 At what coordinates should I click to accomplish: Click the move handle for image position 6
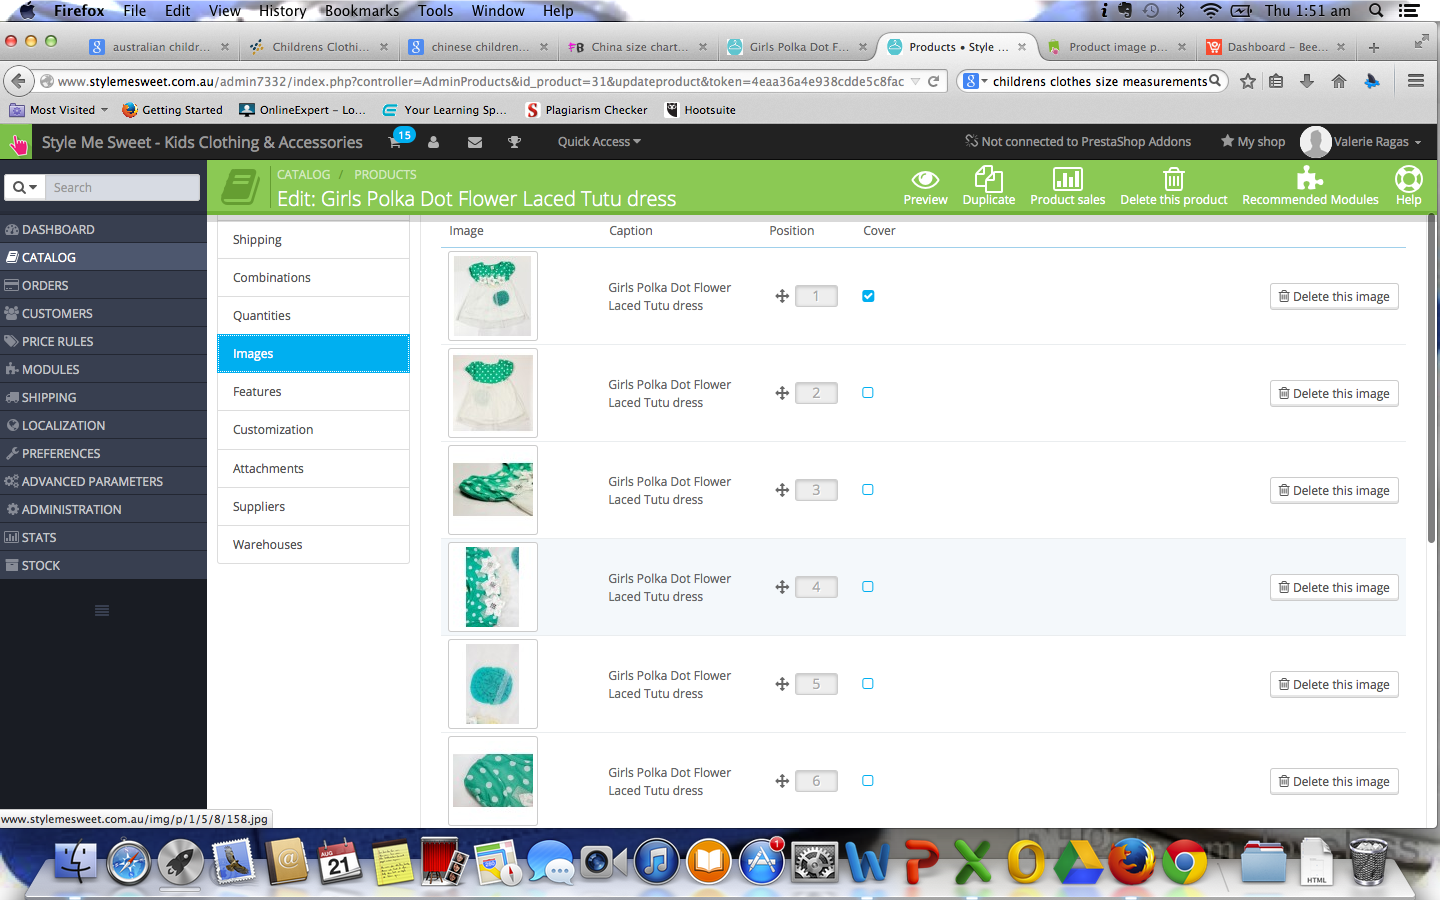(782, 781)
